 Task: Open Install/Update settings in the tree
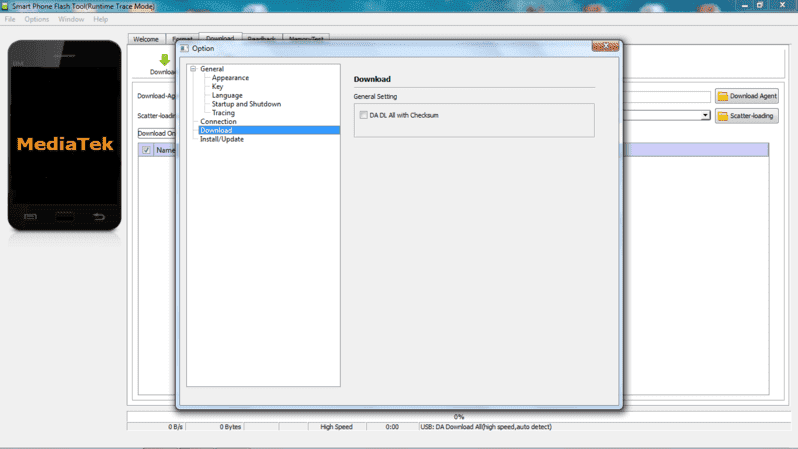(x=222, y=139)
